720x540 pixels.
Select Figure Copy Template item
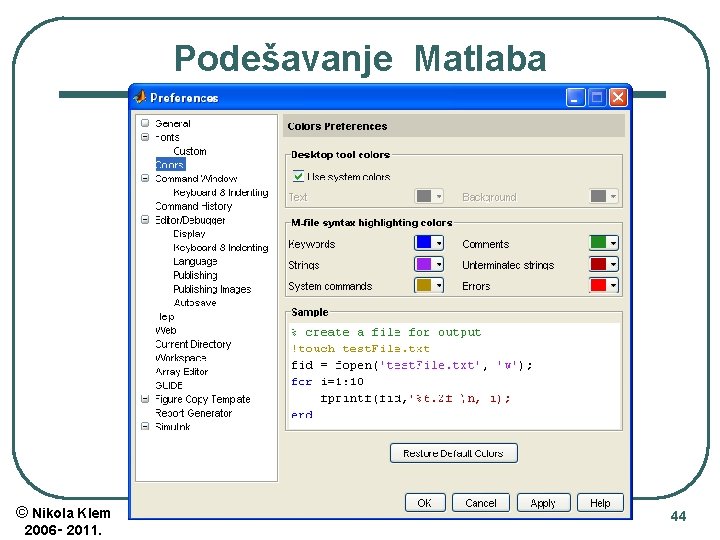pyautogui.click(x=203, y=399)
